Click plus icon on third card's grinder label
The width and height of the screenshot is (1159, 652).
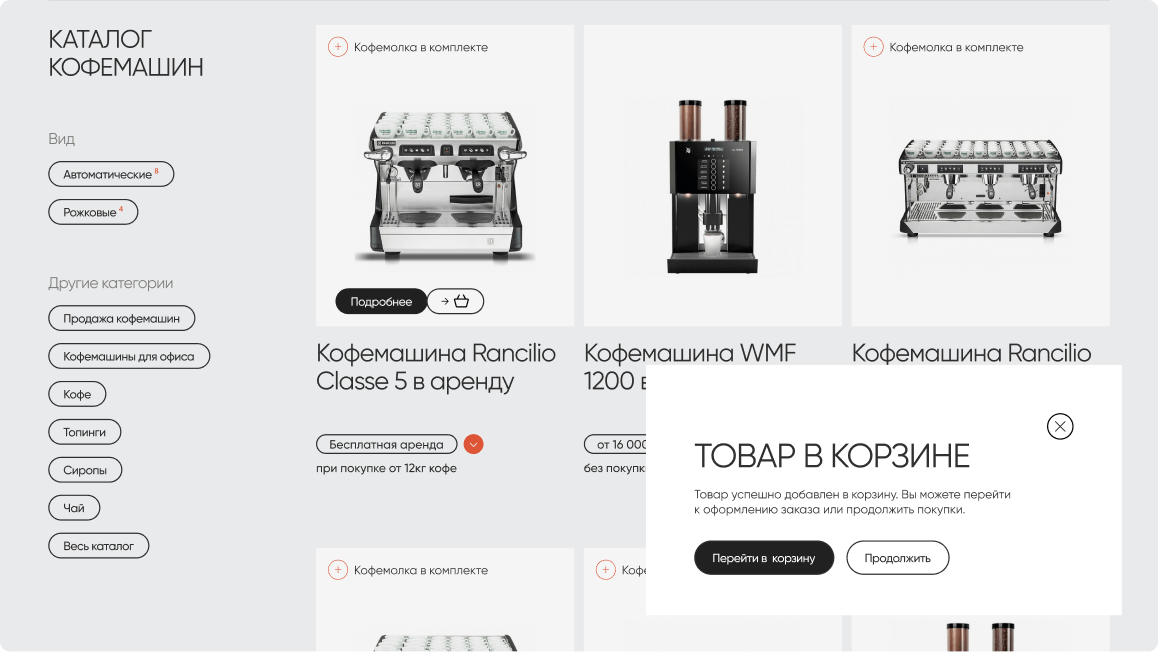pos(873,47)
